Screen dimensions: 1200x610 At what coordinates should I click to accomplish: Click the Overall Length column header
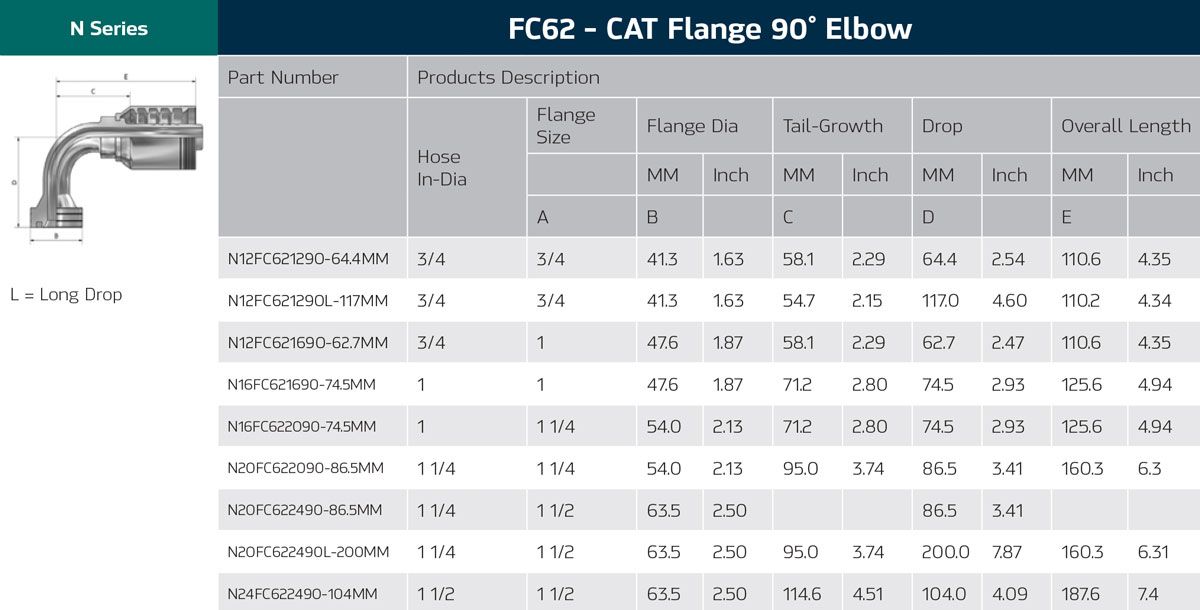pos(1125,126)
